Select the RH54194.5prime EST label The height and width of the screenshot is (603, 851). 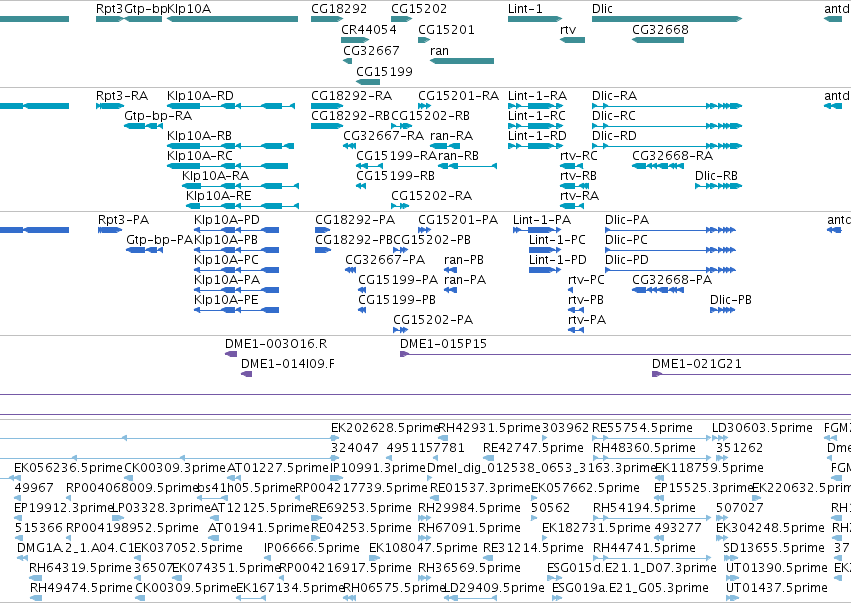(x=644, y=508)
